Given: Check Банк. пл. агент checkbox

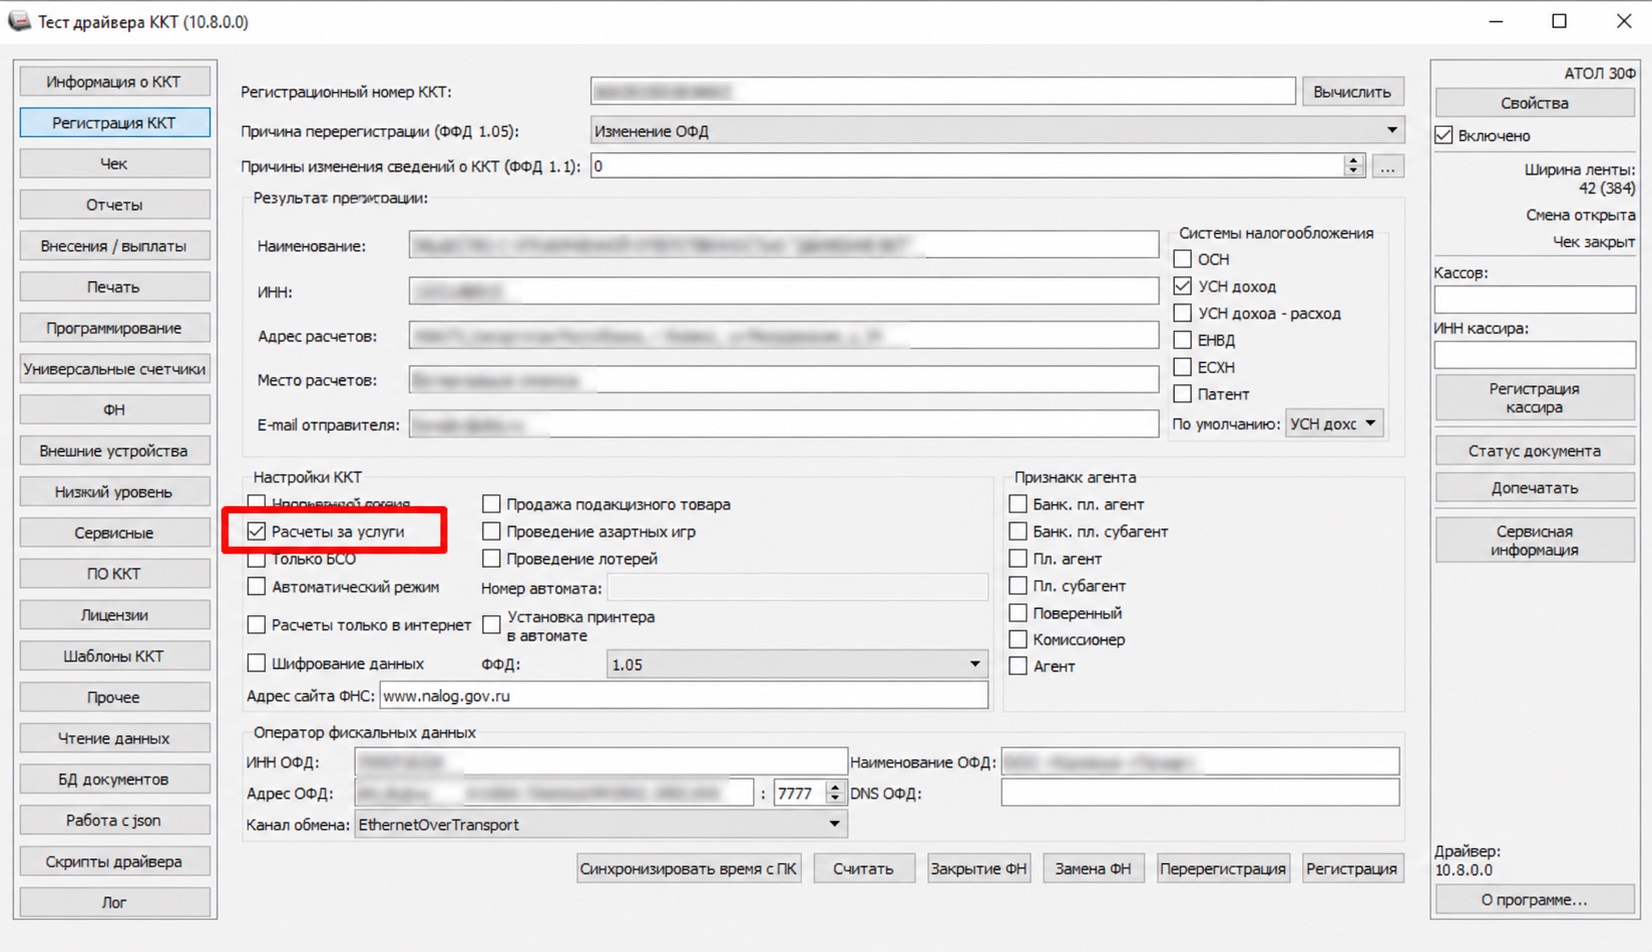Looking at the screenshot, I should tap(1018, 504).
